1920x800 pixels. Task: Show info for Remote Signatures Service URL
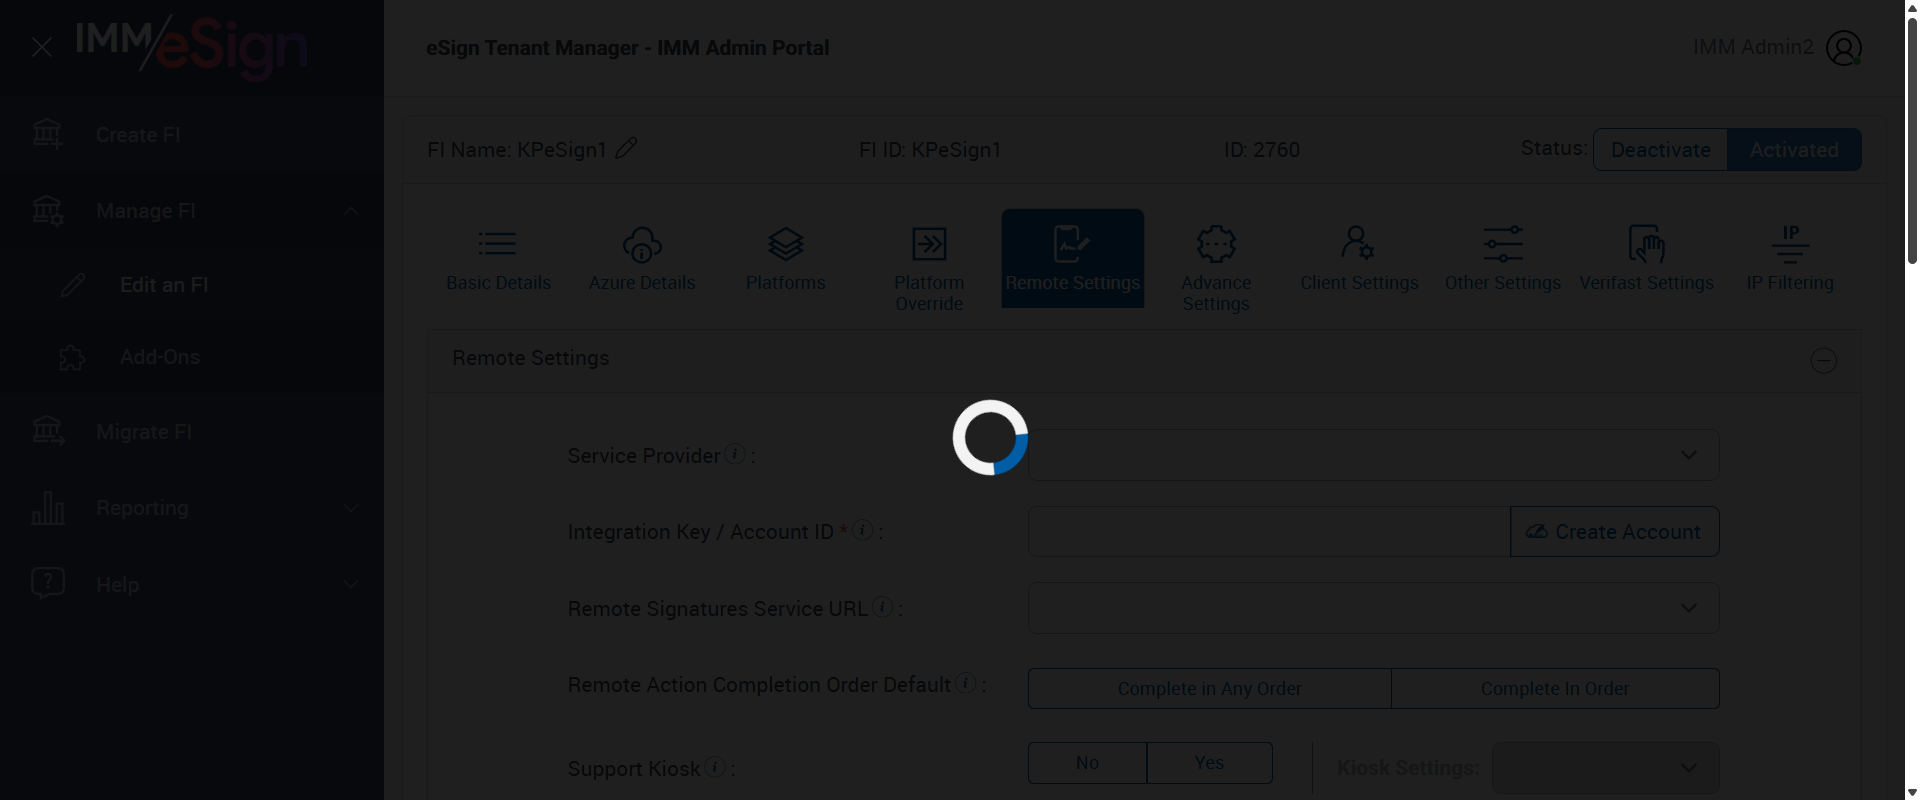pos(882,606)
